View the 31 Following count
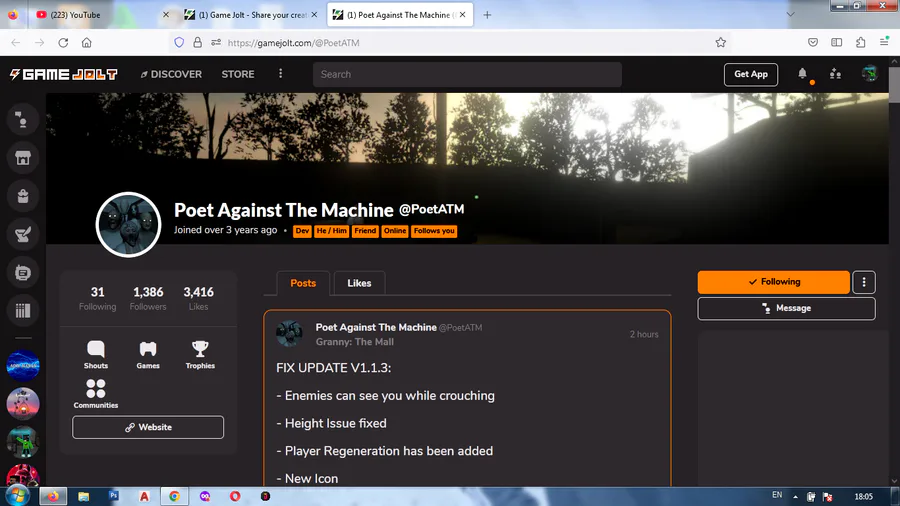Image resolution: width=900 pixels, height=506 pixels. click(x=98, y=298)
